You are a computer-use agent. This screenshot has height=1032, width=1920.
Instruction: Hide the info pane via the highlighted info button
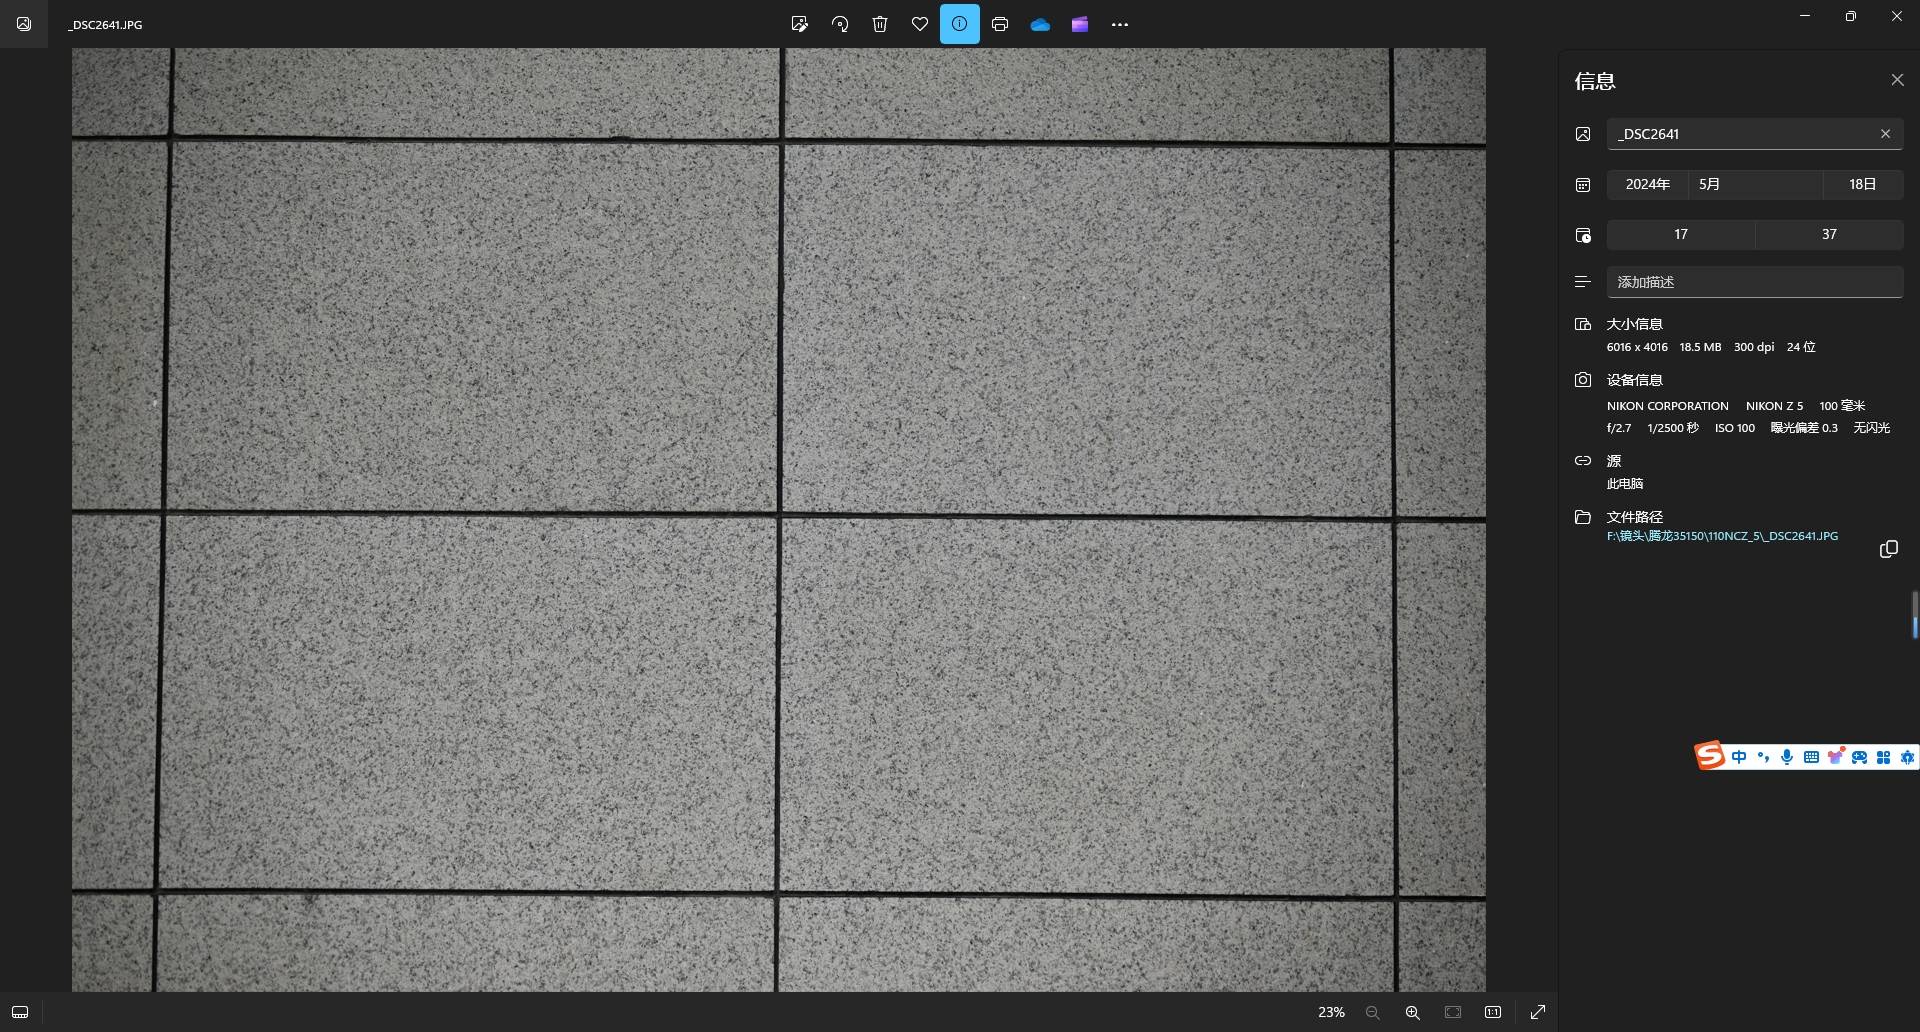coord(959,24)
